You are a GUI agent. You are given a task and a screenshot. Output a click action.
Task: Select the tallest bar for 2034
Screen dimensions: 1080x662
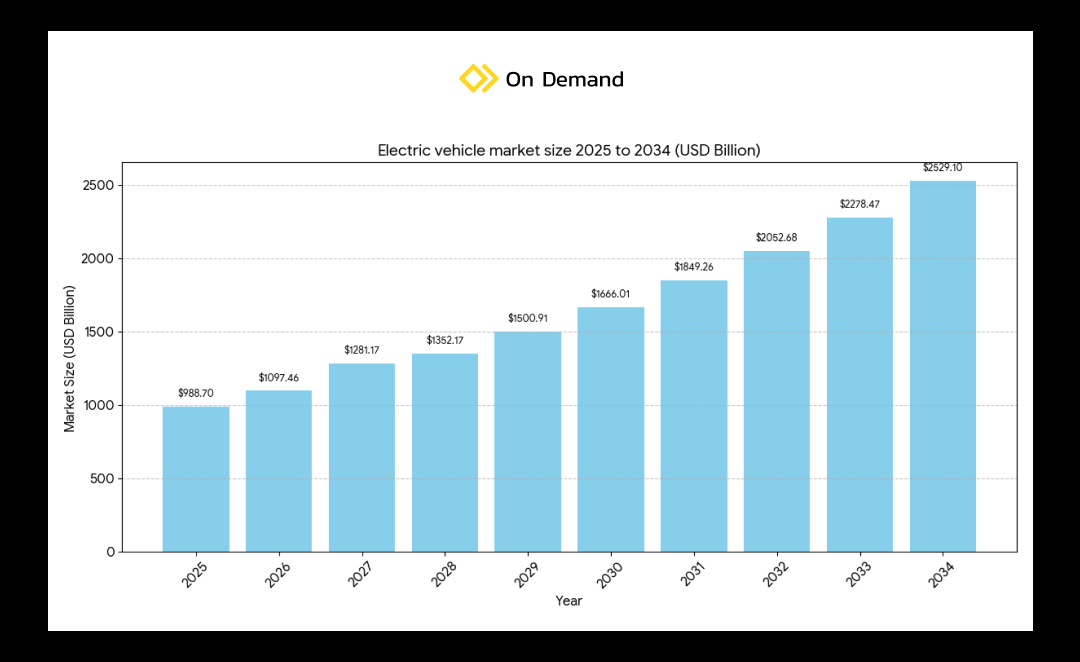coord(943,366)
